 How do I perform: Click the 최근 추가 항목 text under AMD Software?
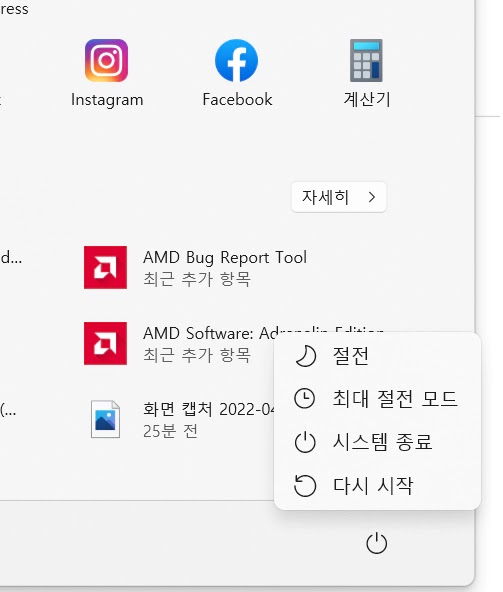point(197,355)
